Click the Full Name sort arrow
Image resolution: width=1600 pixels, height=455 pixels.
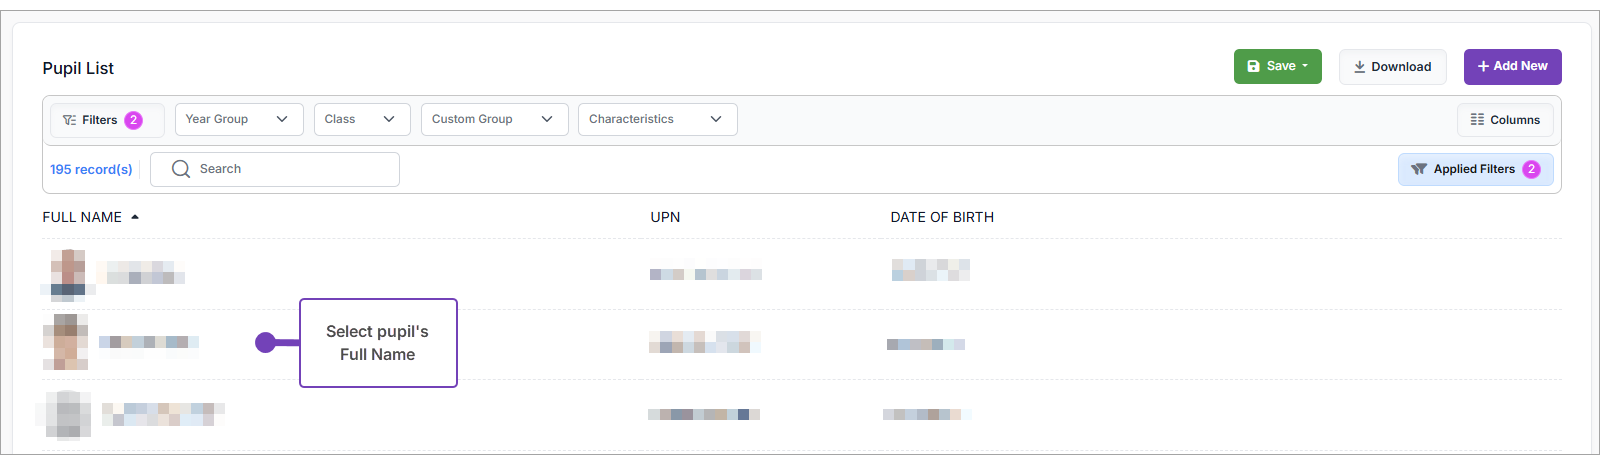135,217
